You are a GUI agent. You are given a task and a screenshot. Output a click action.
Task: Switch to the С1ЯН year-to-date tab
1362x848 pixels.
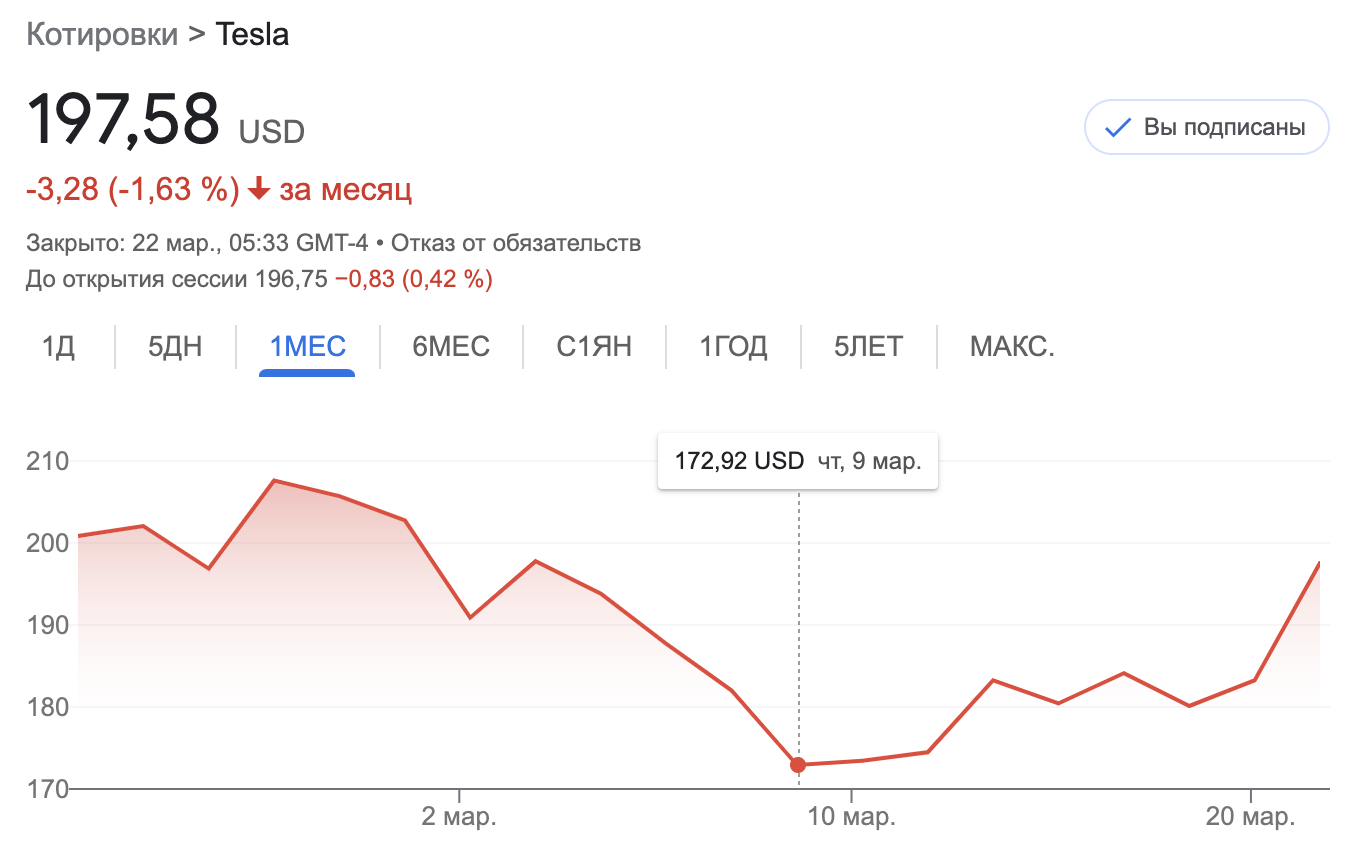[x=594, y=347]
